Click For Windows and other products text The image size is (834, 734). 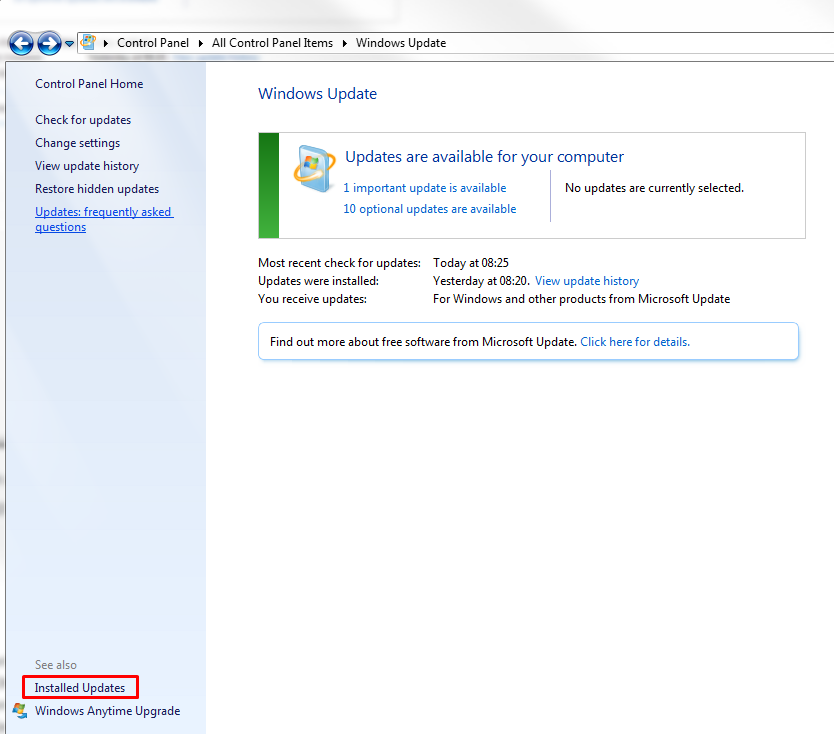581,299
